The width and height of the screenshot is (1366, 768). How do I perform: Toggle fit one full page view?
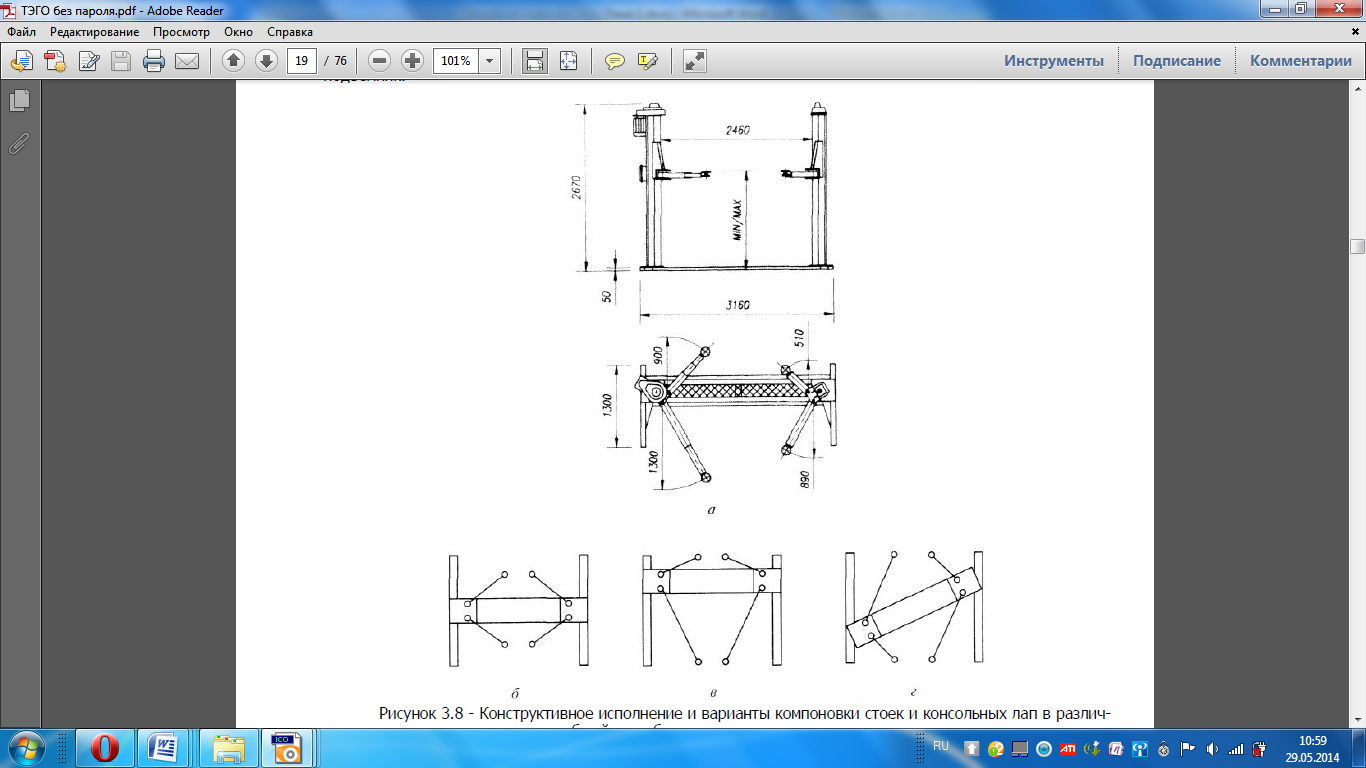(568, 61)
